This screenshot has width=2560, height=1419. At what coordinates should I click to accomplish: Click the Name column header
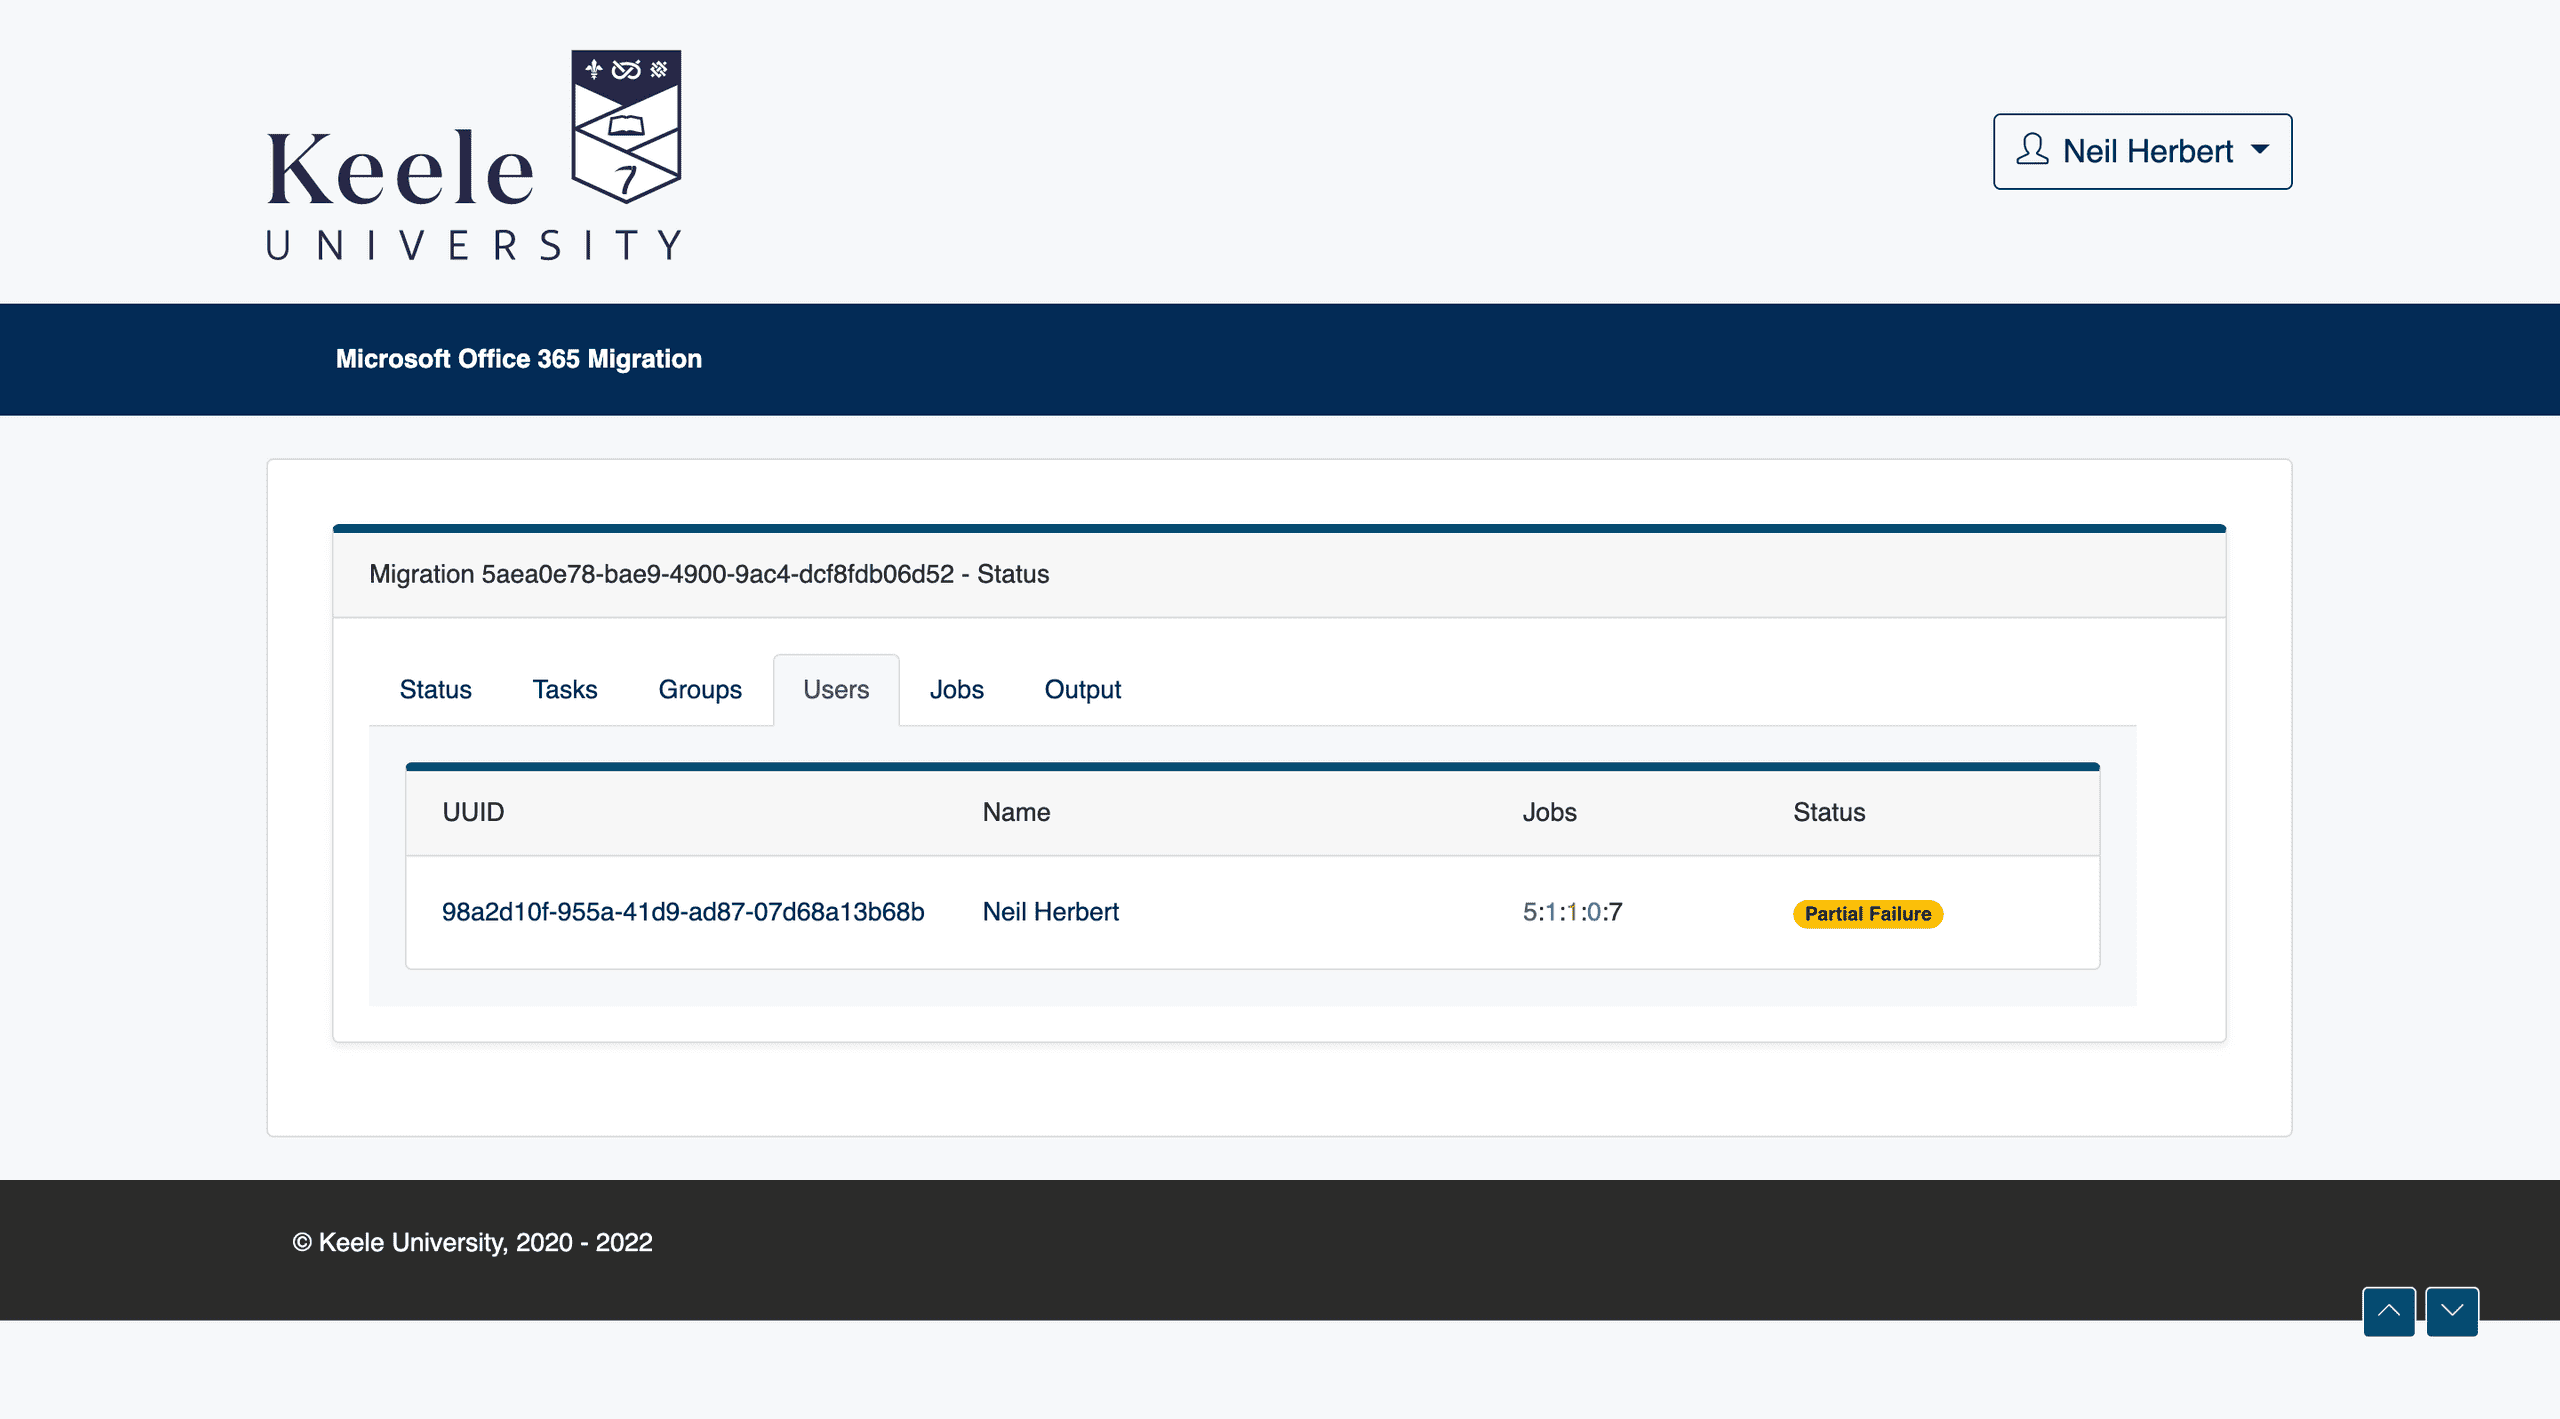coord(1016,811)
